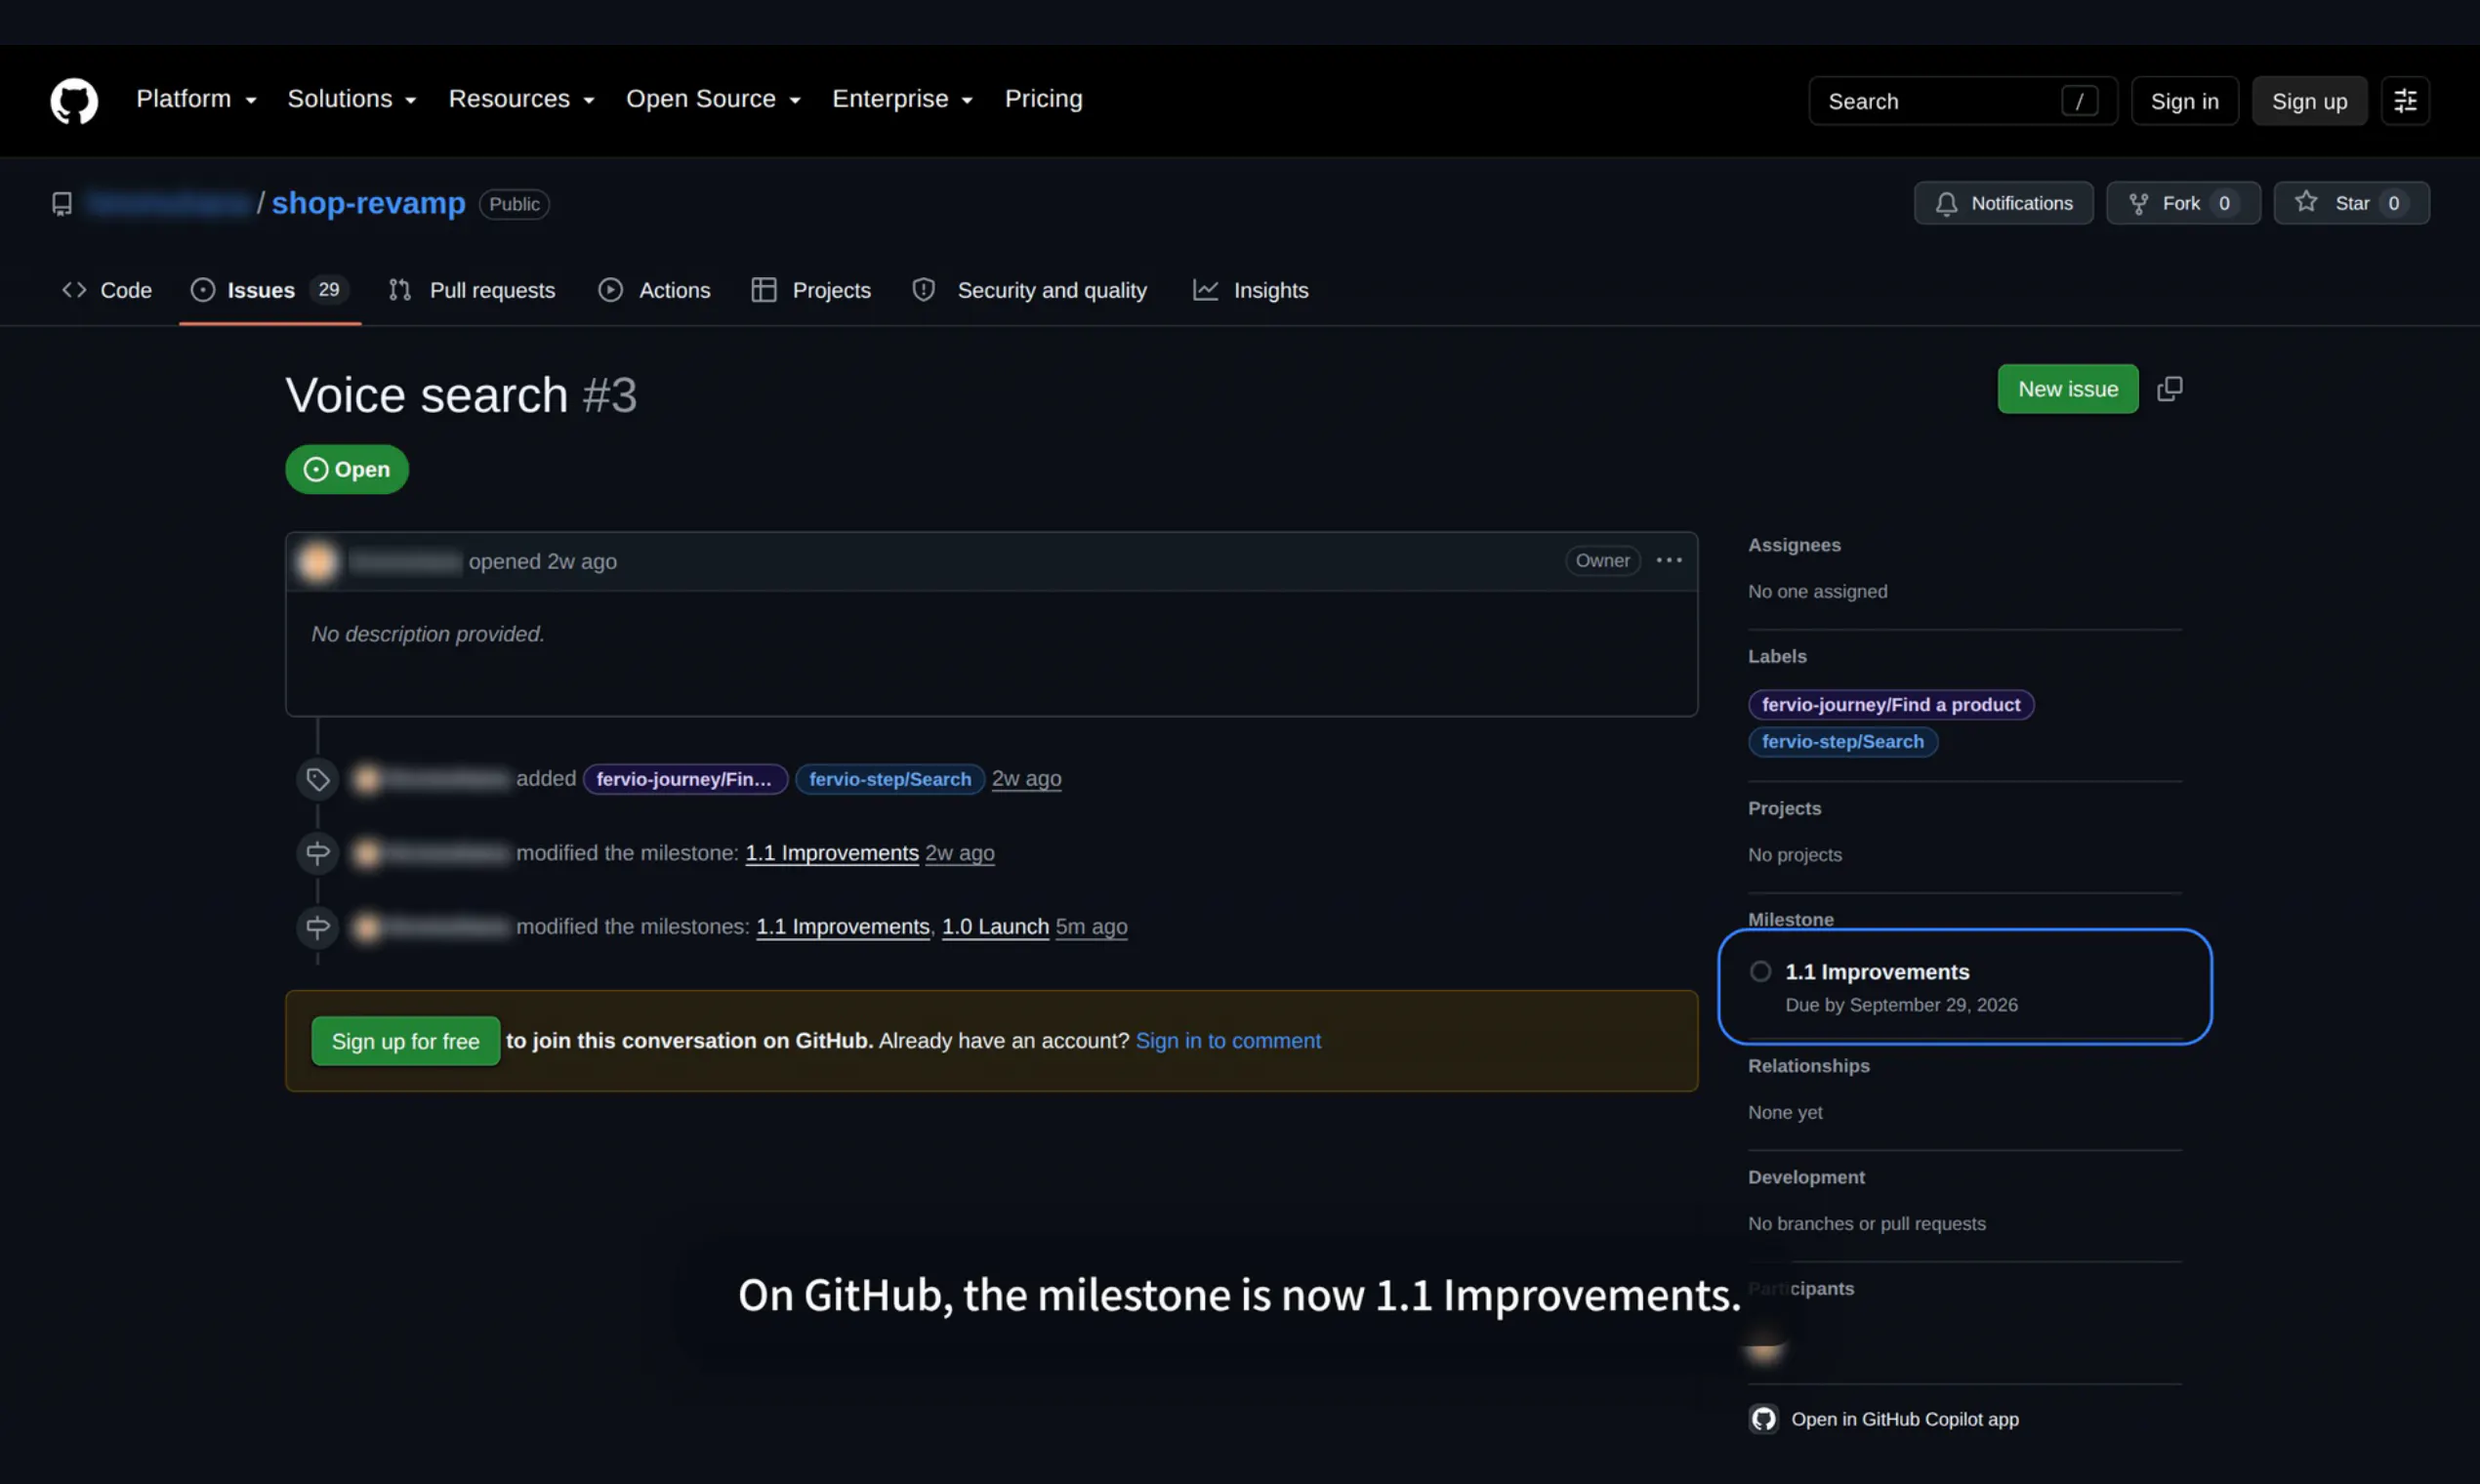Viewport: 2480px width, 1484px height.
Task: Create a New issue
Action: click(2068, 389)
